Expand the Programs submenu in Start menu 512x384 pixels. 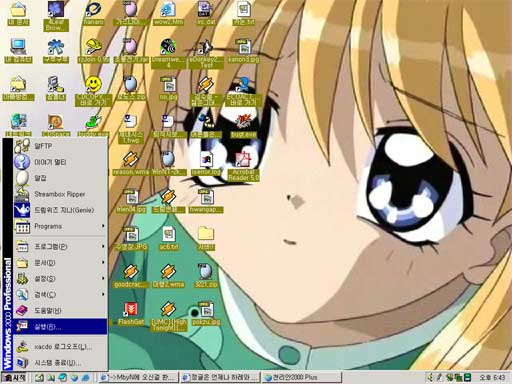click(61, 226)
